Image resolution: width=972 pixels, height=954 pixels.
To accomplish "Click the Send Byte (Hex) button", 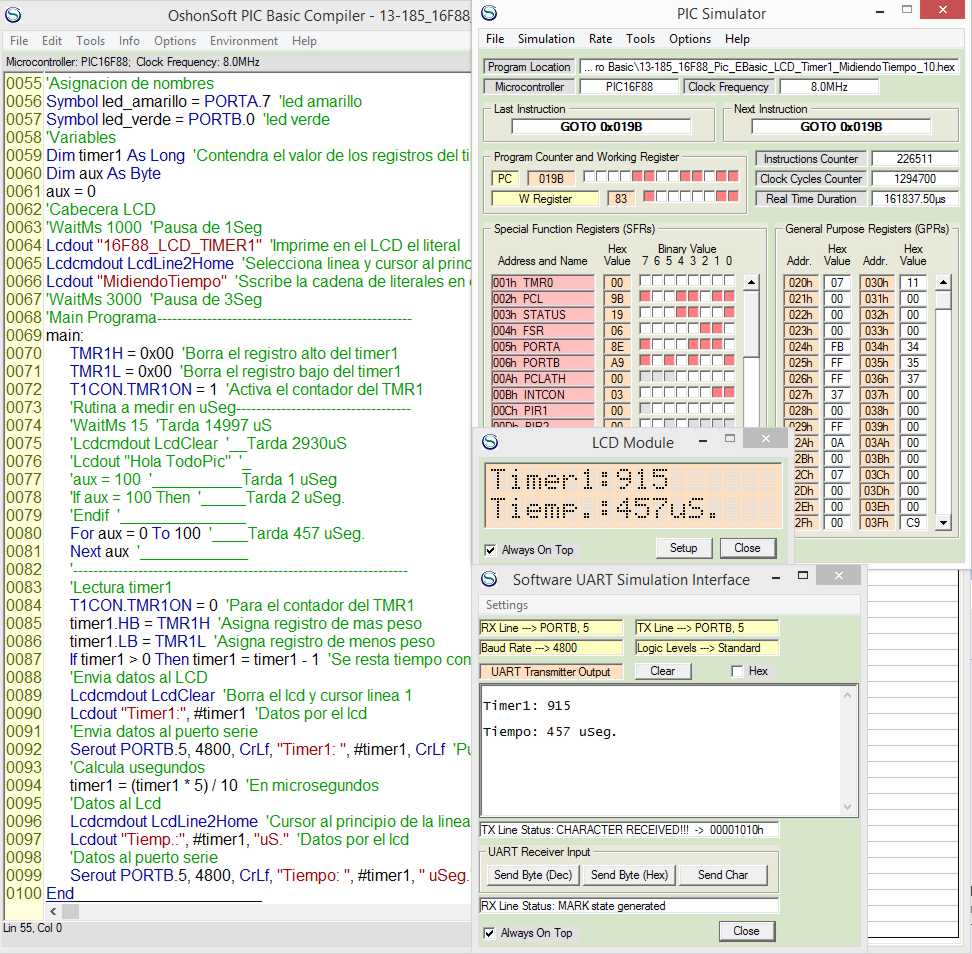I will [629, 875].
